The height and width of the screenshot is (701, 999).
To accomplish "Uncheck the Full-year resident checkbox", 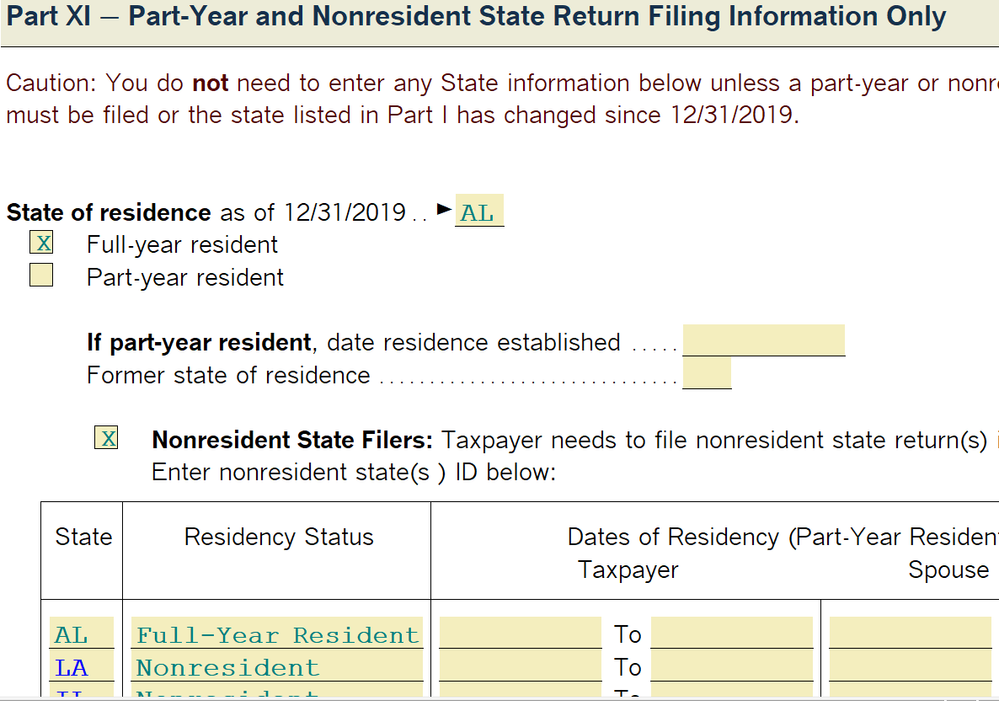I will (x=41, y=244).
